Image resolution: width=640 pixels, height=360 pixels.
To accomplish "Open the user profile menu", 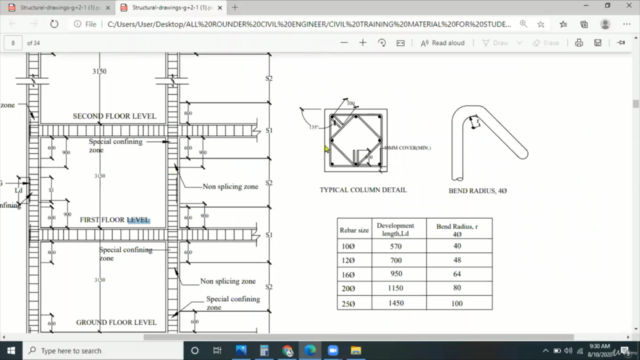I will [x=605, y=24].
